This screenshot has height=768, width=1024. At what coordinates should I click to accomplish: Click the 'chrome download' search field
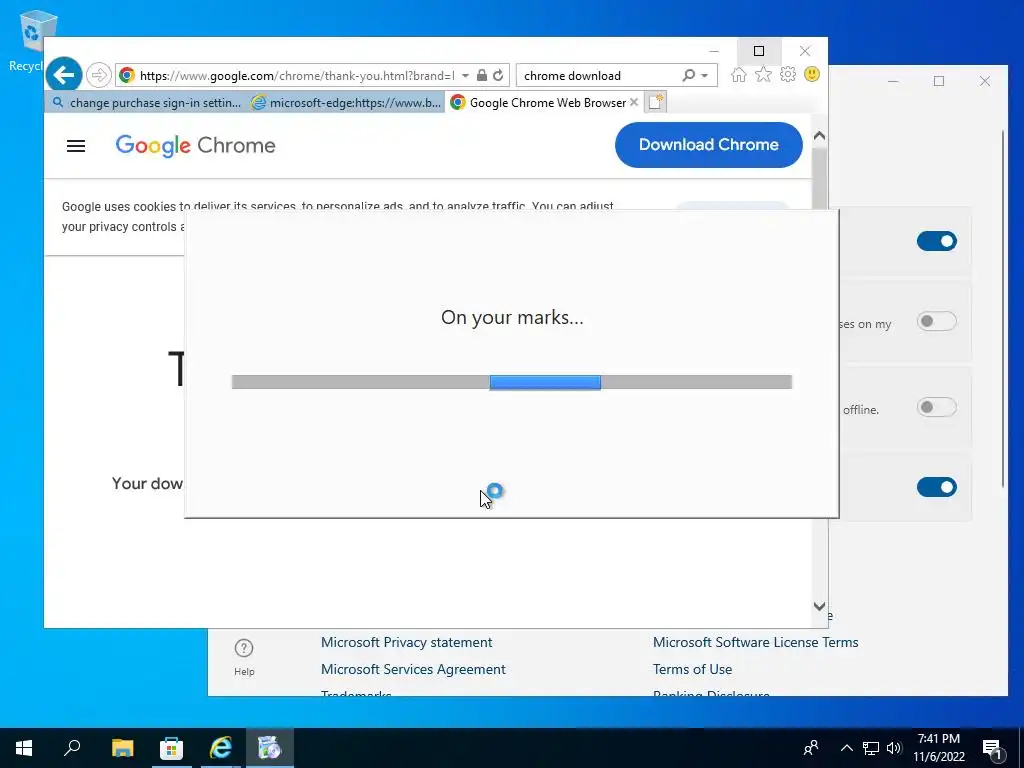(x=599, y=76)
